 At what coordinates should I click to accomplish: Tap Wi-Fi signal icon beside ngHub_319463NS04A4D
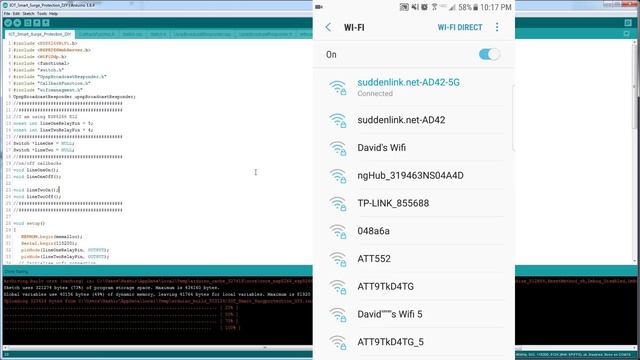[338, 176]
